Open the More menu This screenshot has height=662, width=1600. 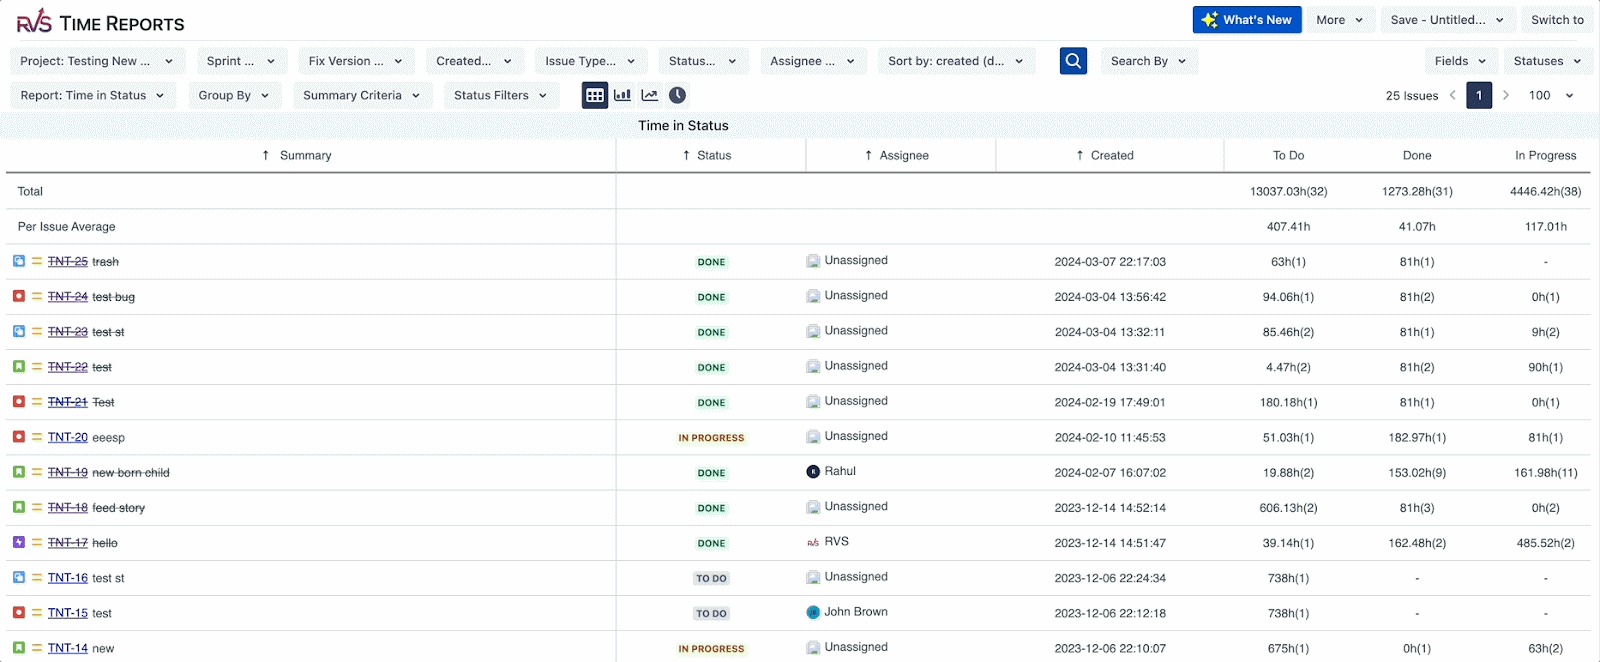(1339, 20)
